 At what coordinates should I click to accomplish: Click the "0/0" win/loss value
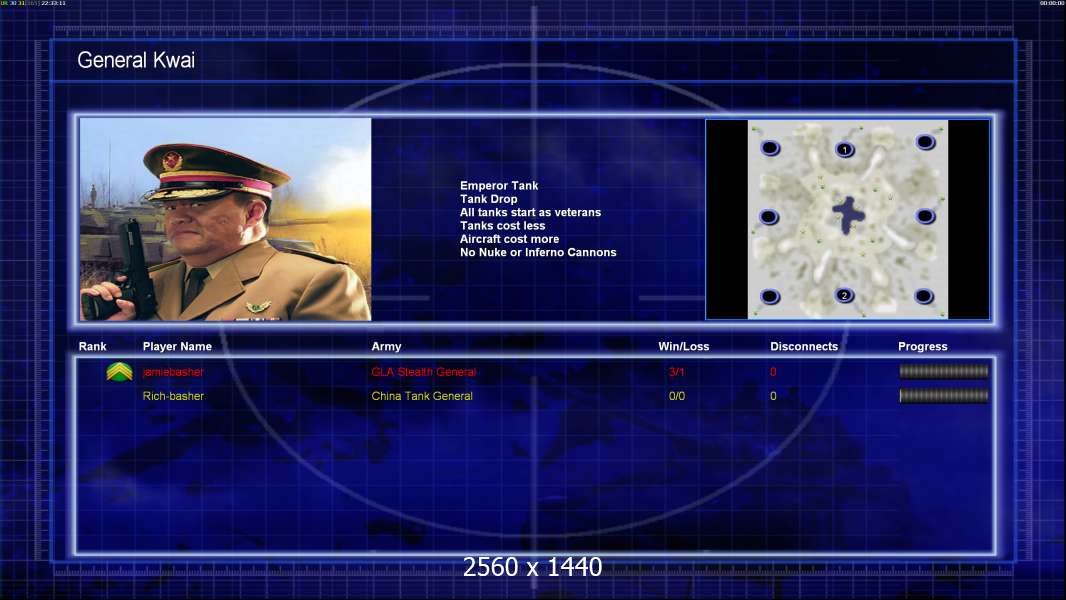coord(676,396)
